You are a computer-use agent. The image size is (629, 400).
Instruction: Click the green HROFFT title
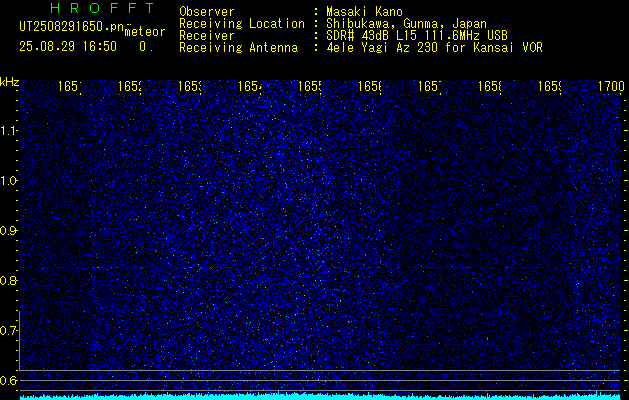tap(102, 8)
